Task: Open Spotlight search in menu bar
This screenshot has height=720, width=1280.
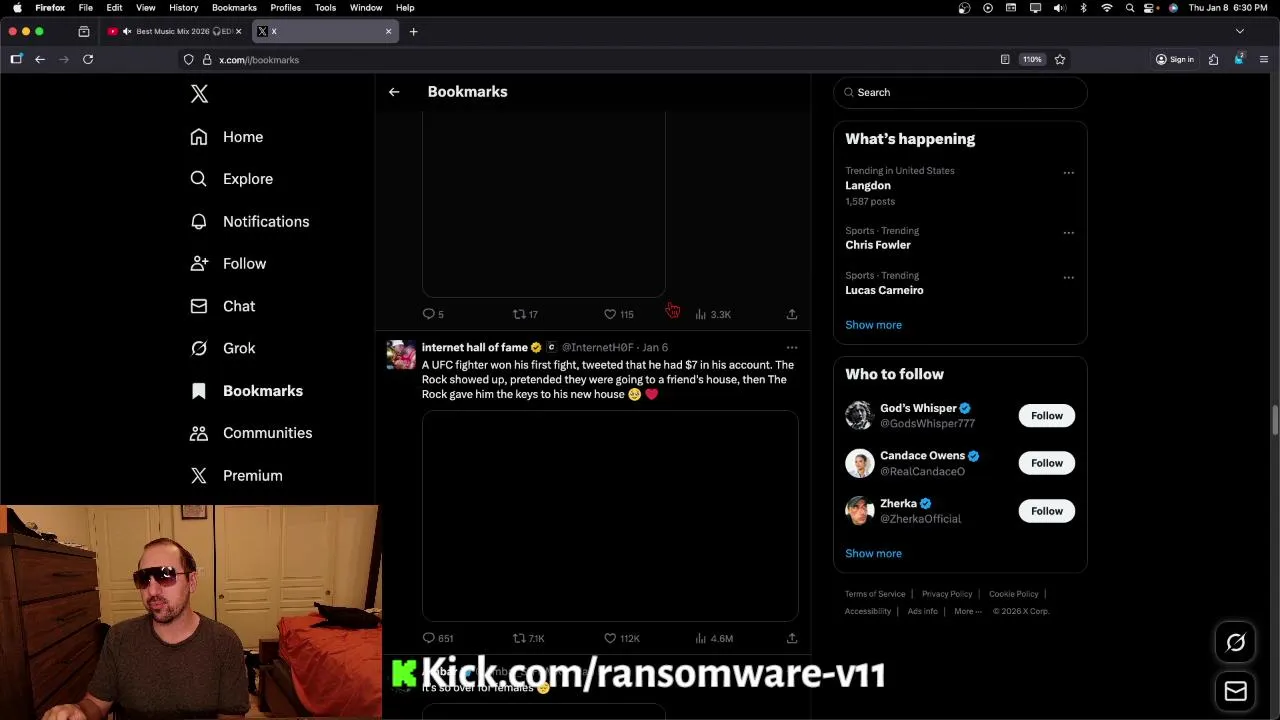Action: (1130, 8)
